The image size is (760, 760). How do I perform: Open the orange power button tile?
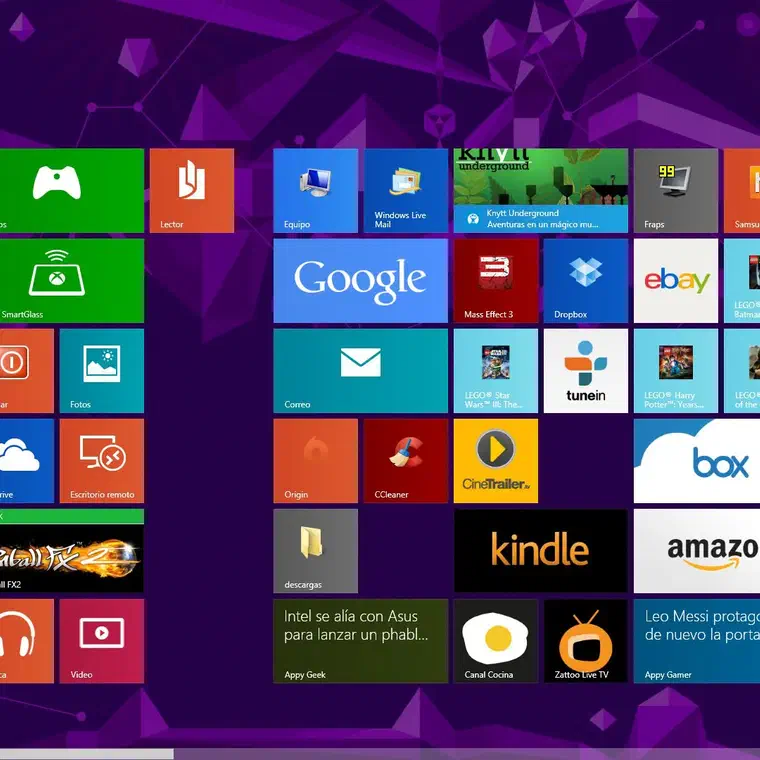tap(27, 371)
